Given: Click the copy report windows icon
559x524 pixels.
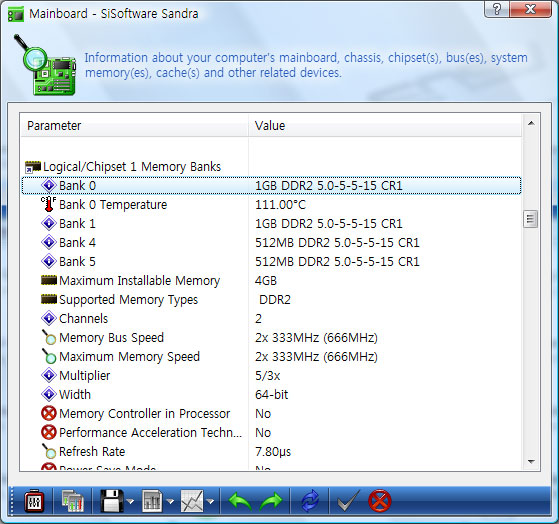Looking at the screenshot, I should point(73,502).
